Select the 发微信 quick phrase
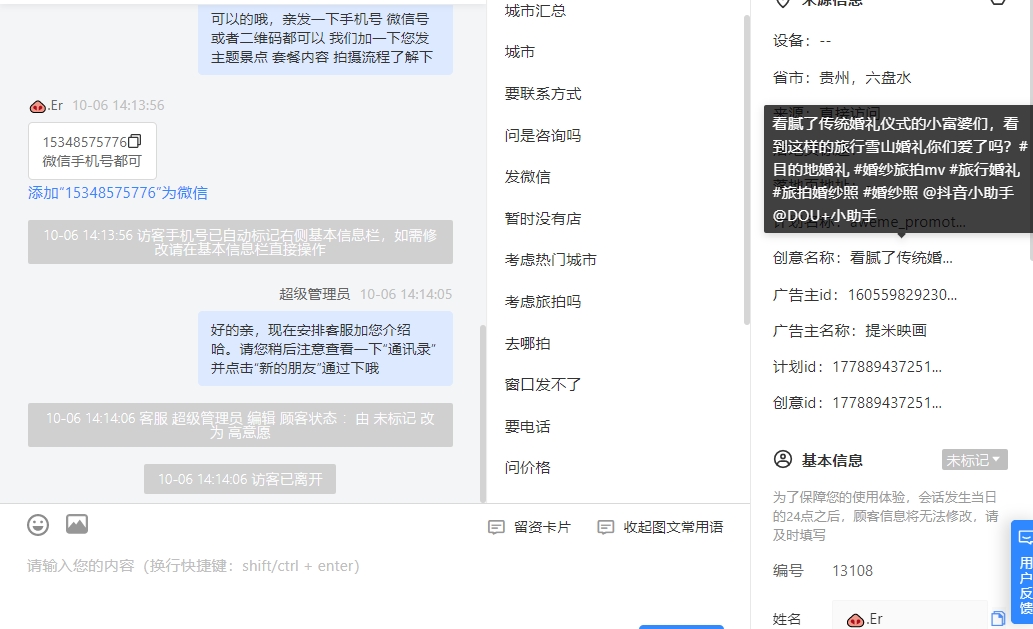This screenshot has width=1033, height=629. point(528,177)
